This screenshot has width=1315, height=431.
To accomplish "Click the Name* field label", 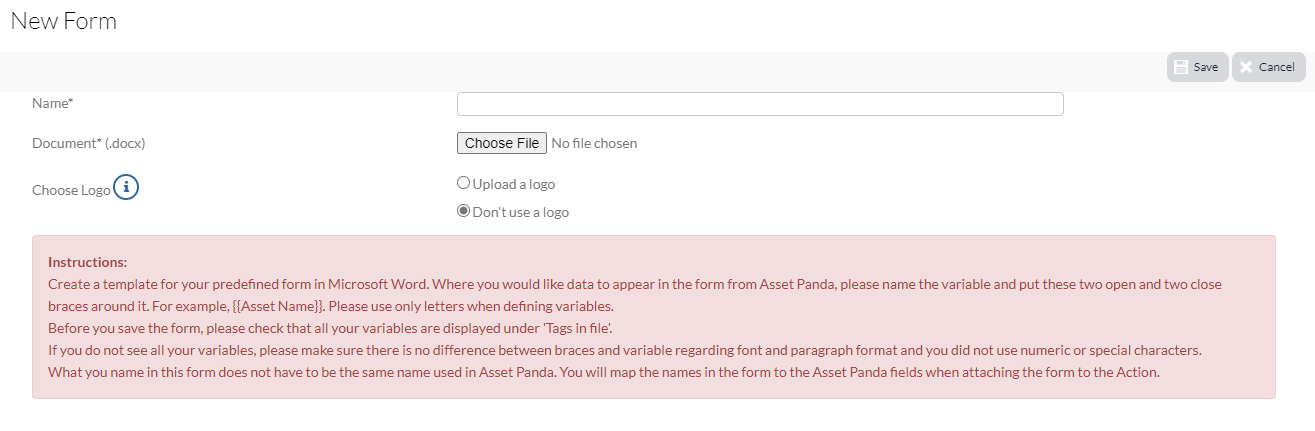I will coord(53,103).
